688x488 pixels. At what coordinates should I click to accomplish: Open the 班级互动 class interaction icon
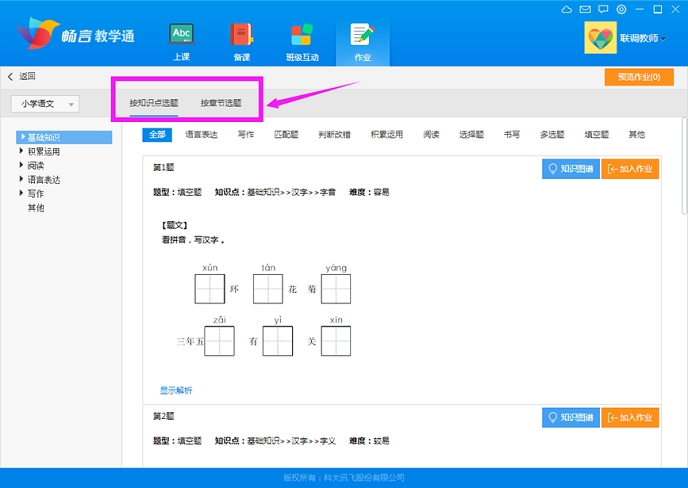pos(300,41)
